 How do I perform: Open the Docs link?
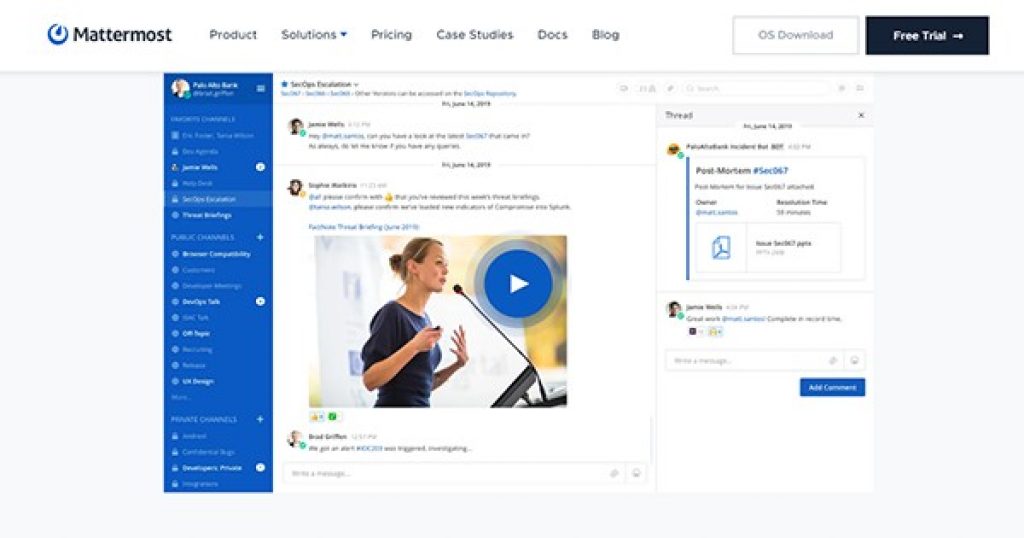pos(552,35)
